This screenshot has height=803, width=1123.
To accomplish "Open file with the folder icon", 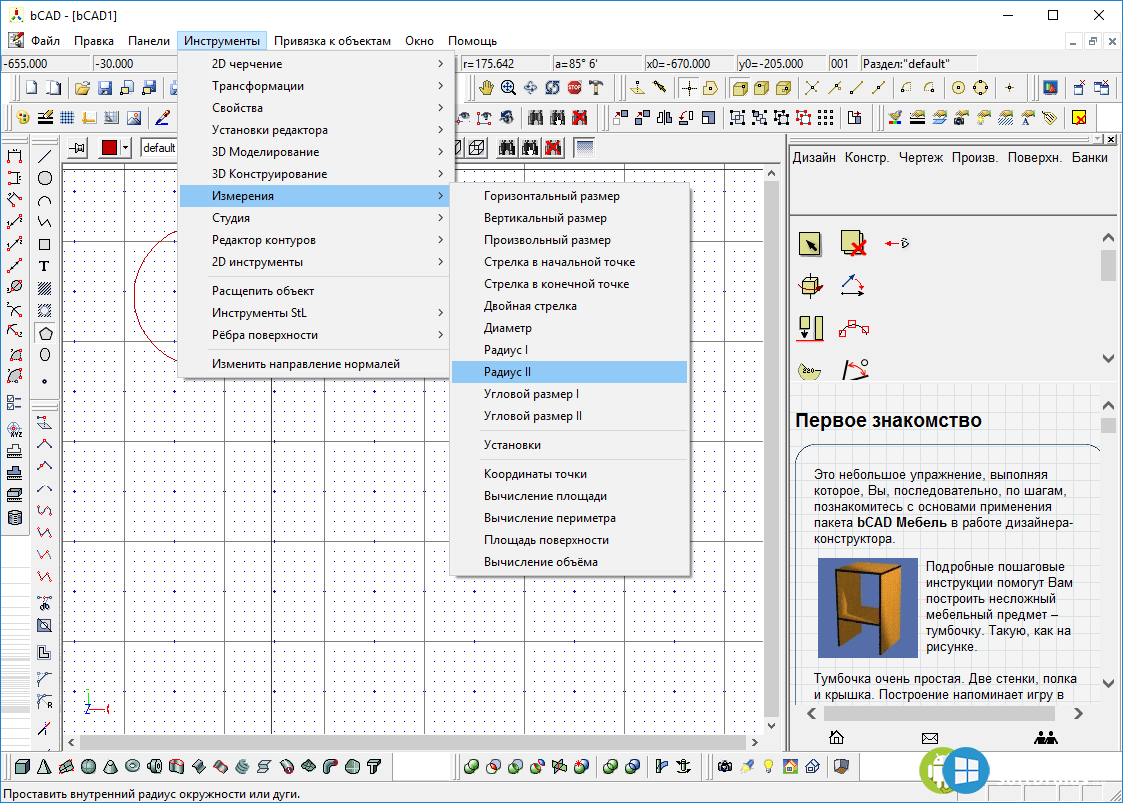I will tap(82, 88).
